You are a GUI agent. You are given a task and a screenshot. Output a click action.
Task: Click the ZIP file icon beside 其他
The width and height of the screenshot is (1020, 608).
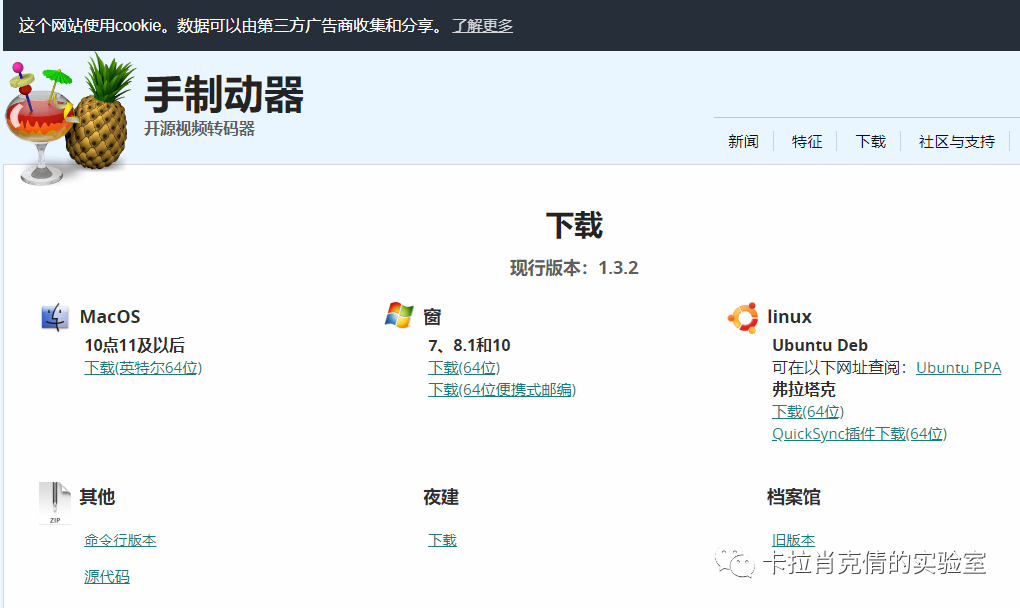[x=55, y=497]
